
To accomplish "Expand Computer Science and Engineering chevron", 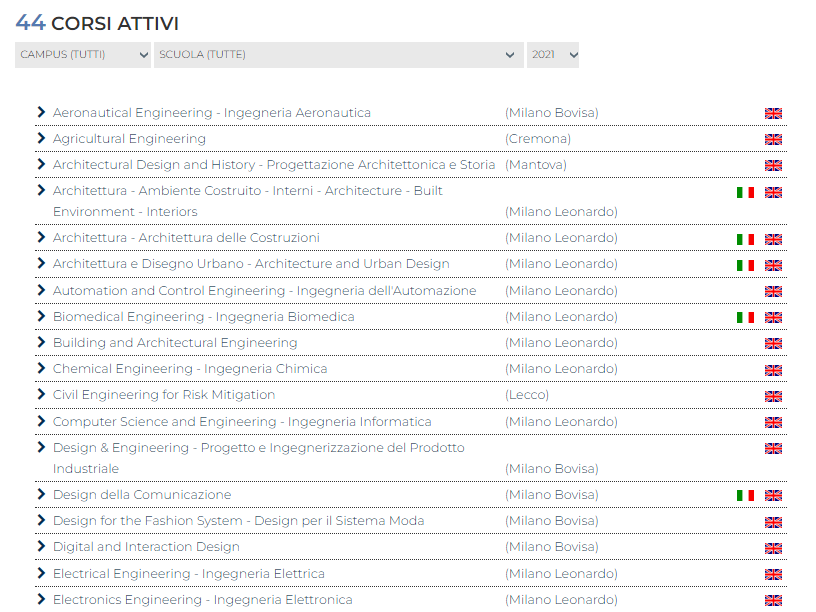I will coord(42,422).
